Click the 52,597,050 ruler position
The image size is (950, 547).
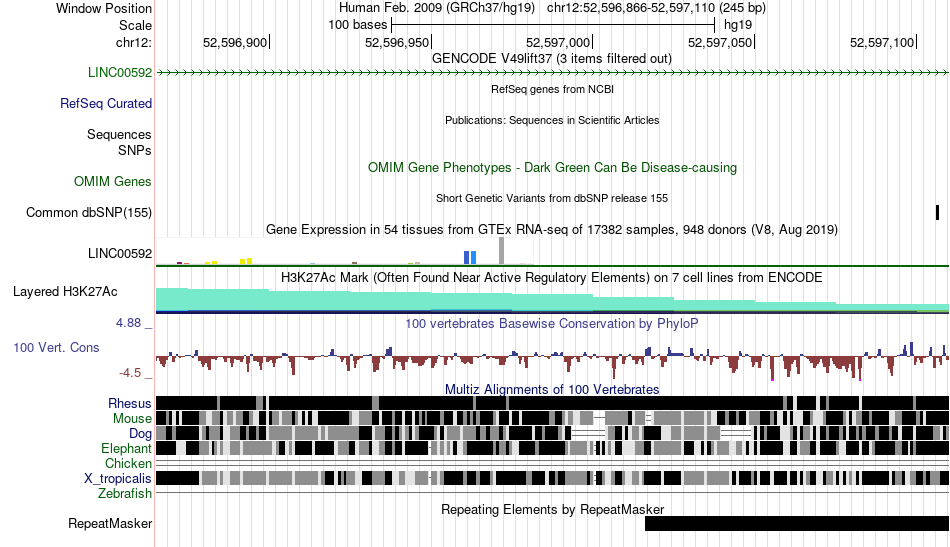[x=720, y=43]
